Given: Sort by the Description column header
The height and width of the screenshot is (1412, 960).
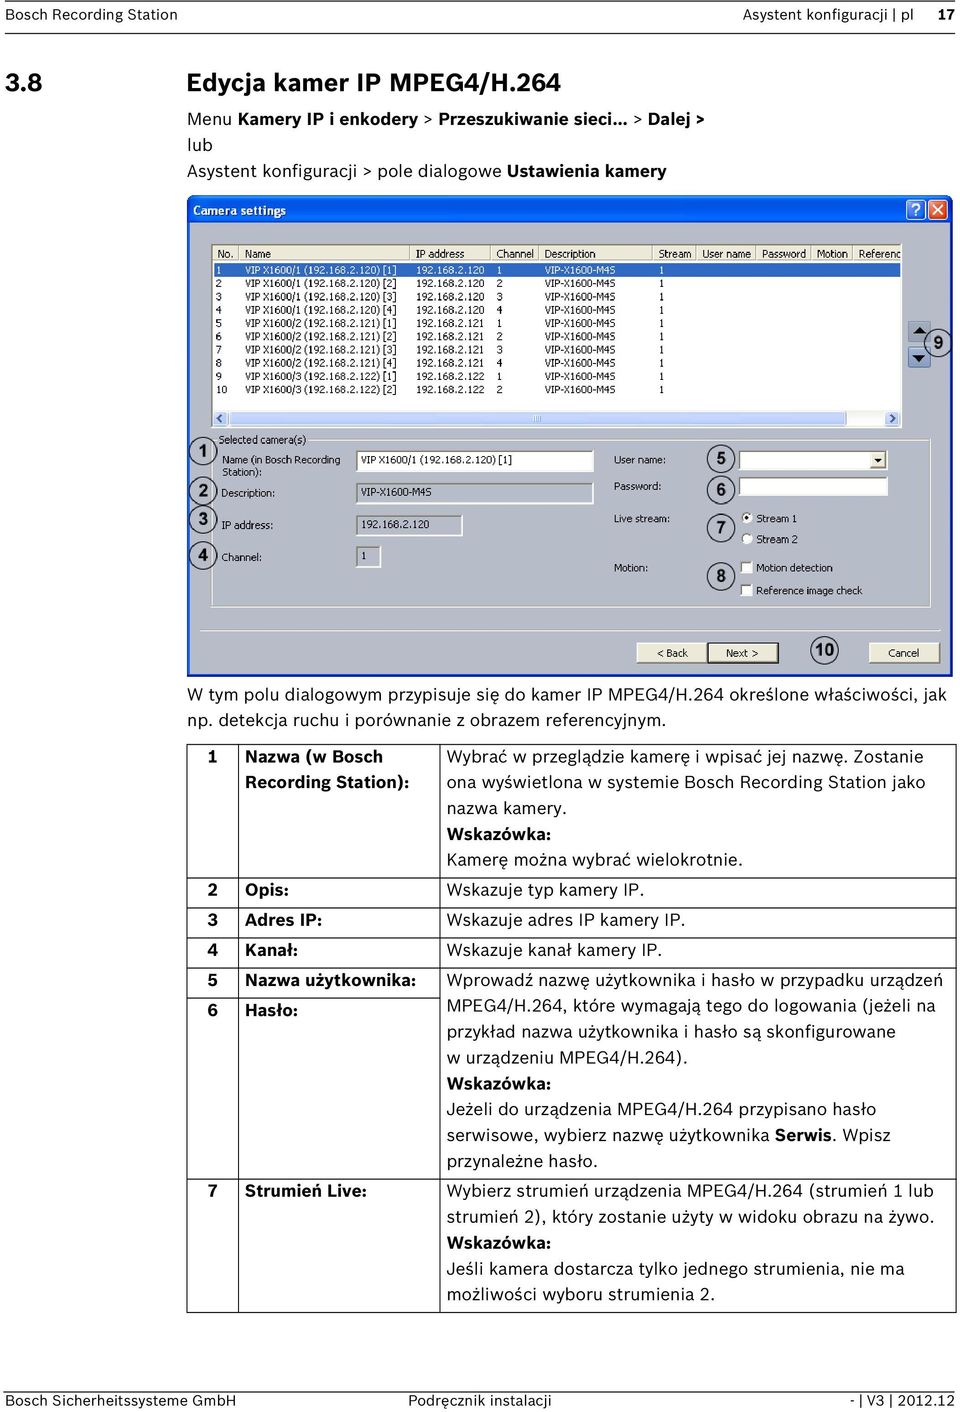Looking at the screenshot, I should coord(597,254).
